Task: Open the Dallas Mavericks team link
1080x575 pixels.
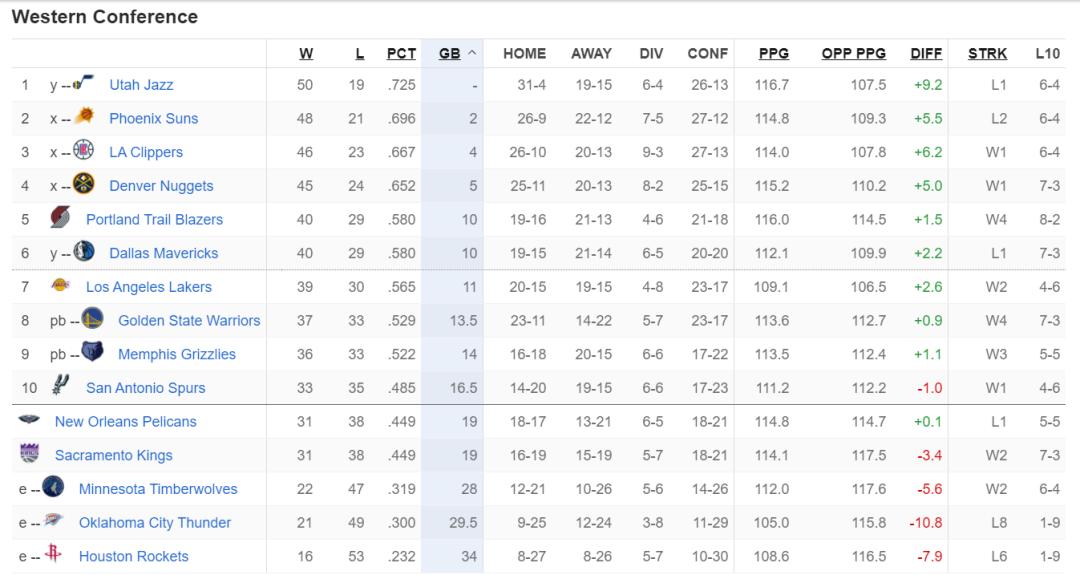Action: click(163, 253)
